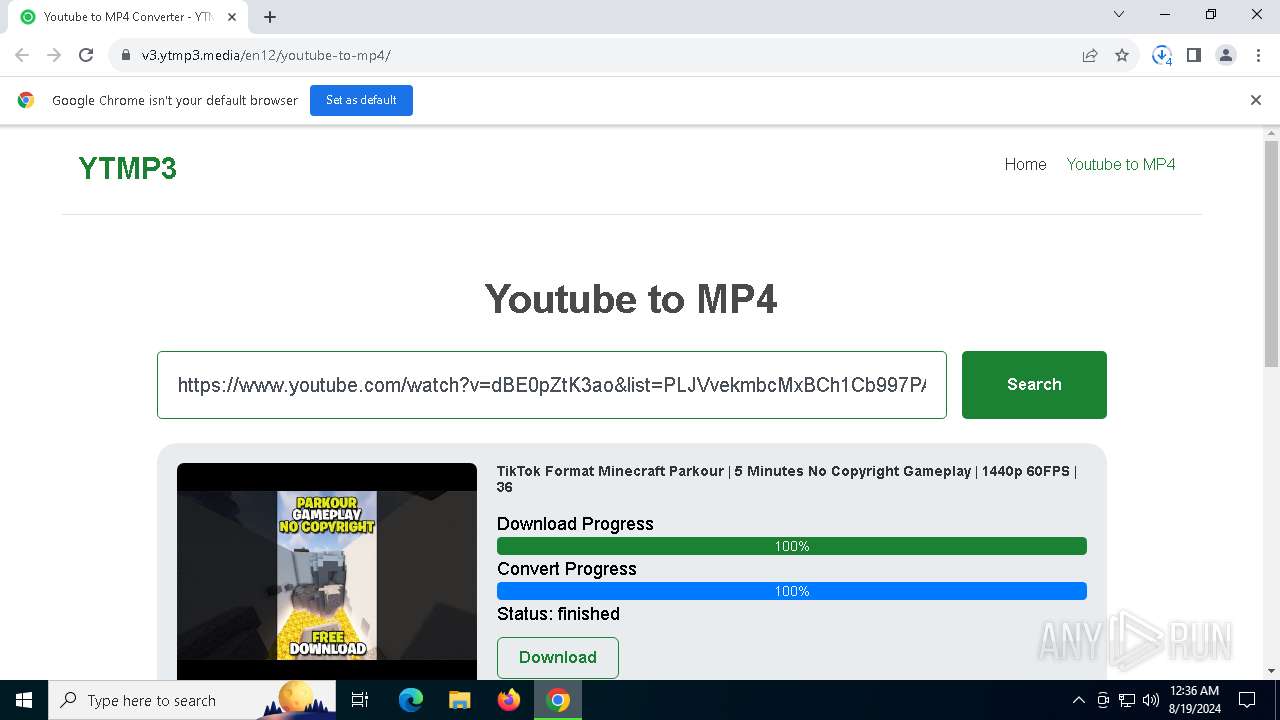Click the blue Convert Progress bar

point(792,591)
